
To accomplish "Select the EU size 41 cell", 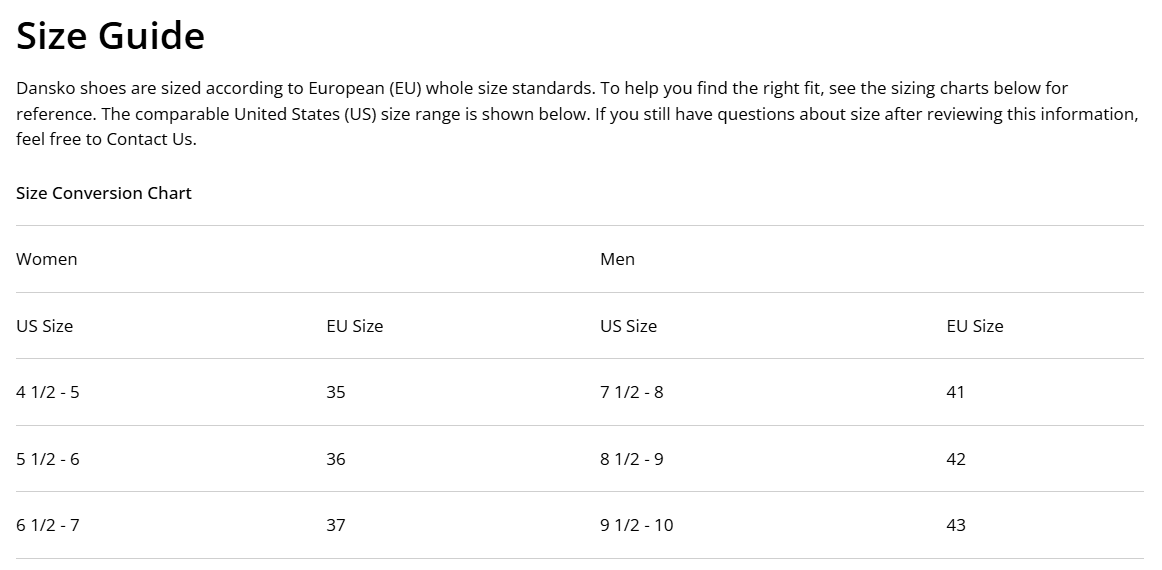I will [956, 392].
